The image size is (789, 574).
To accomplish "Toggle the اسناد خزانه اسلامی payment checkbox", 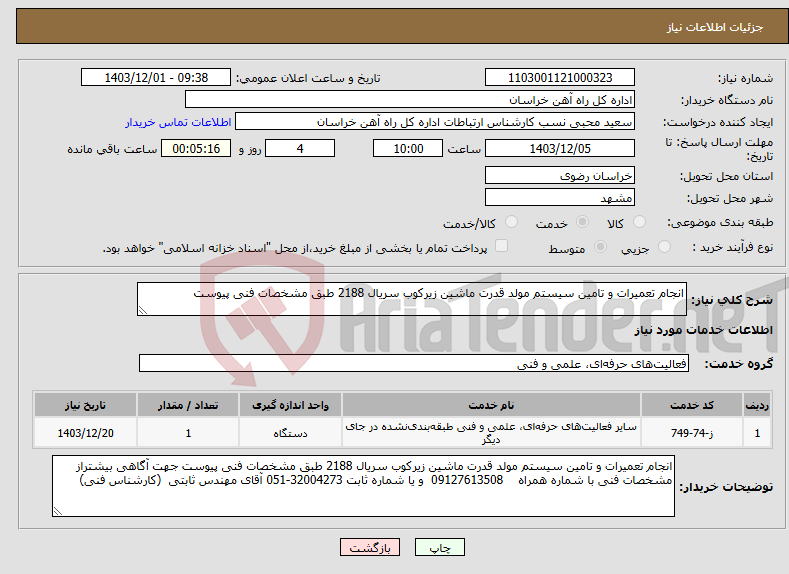I will click(x=501, y=245).
